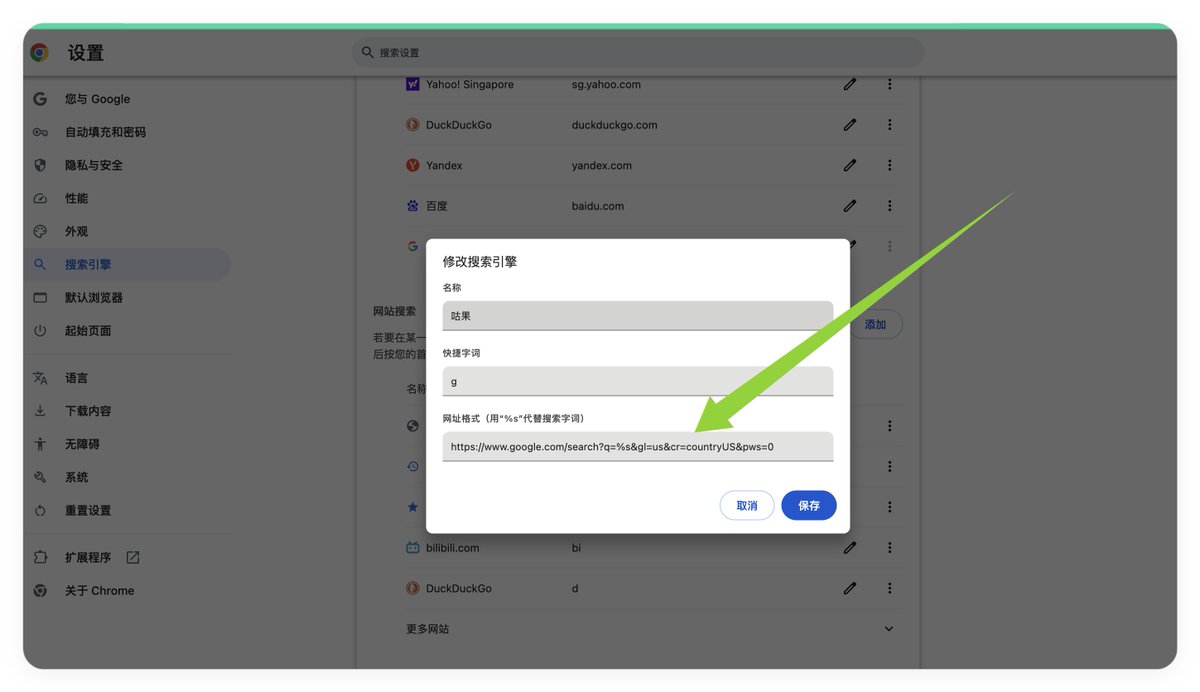
Task: Click the browser window icon for 默认浏览器
Action: 40,297
